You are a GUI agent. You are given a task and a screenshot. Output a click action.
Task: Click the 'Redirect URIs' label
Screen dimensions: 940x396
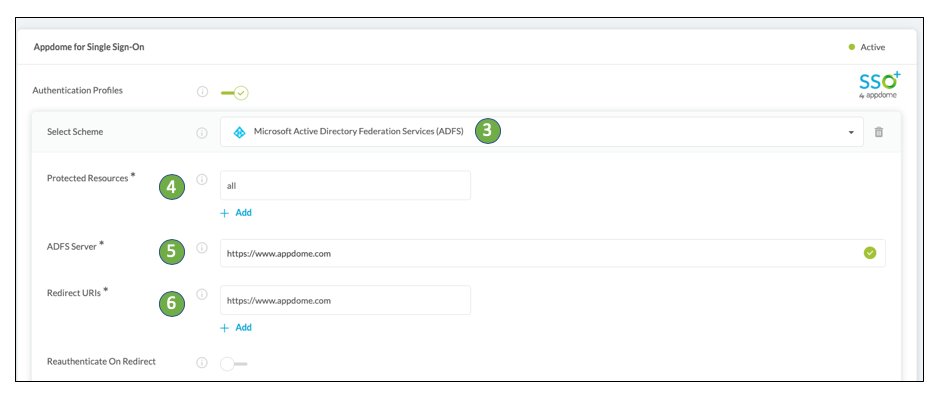[x=74, y=293]
